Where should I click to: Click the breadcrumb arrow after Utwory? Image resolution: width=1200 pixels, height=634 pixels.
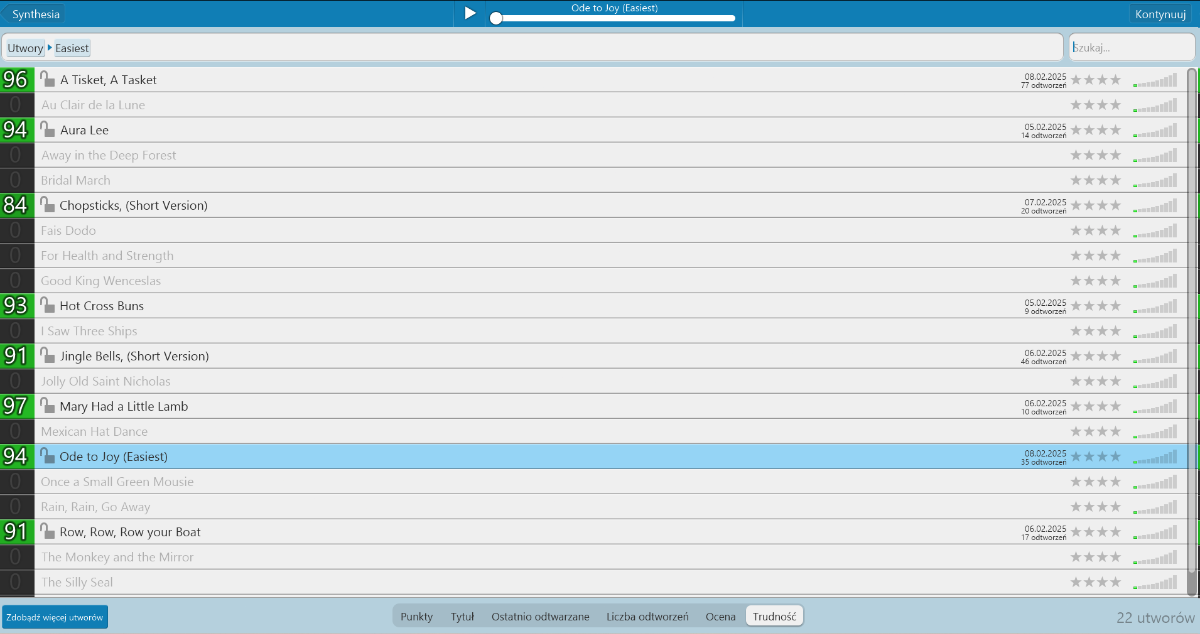50,47
